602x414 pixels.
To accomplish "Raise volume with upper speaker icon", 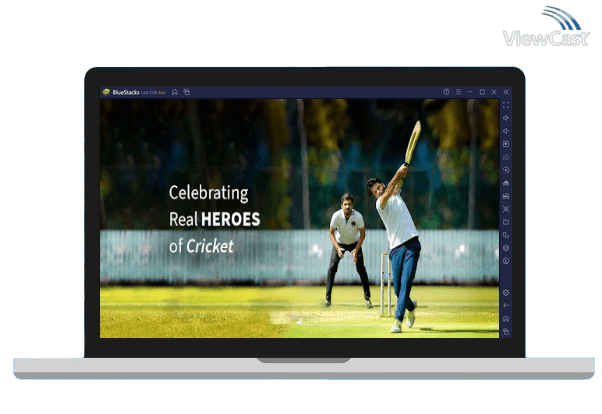I will click(506, 118).
